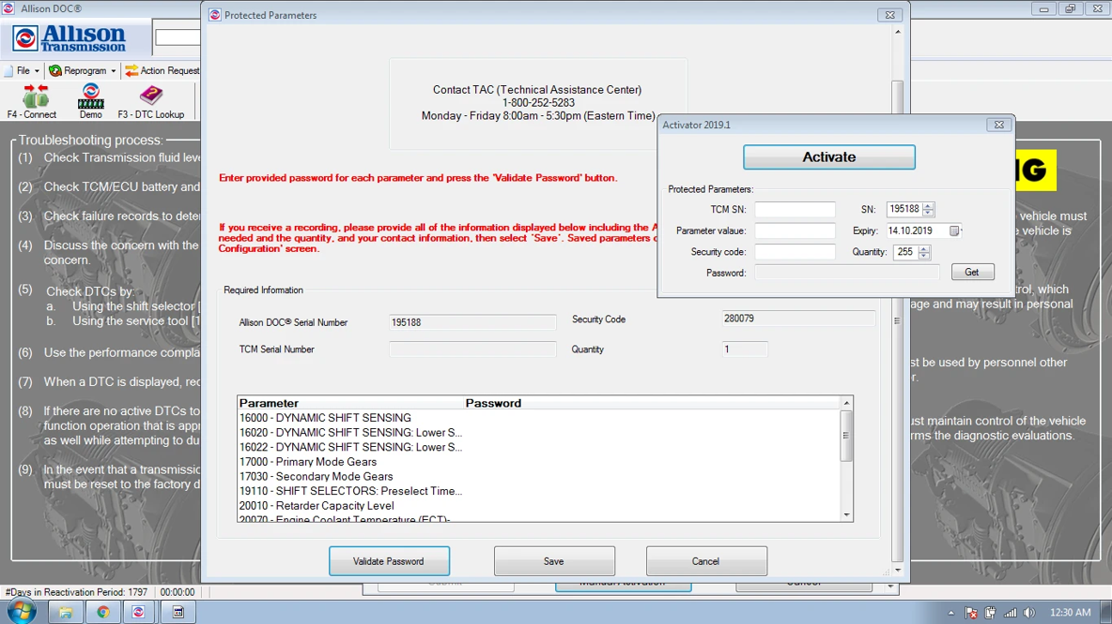
Task: Click the Security code field in Activator
Action: [x=795, y=252]
